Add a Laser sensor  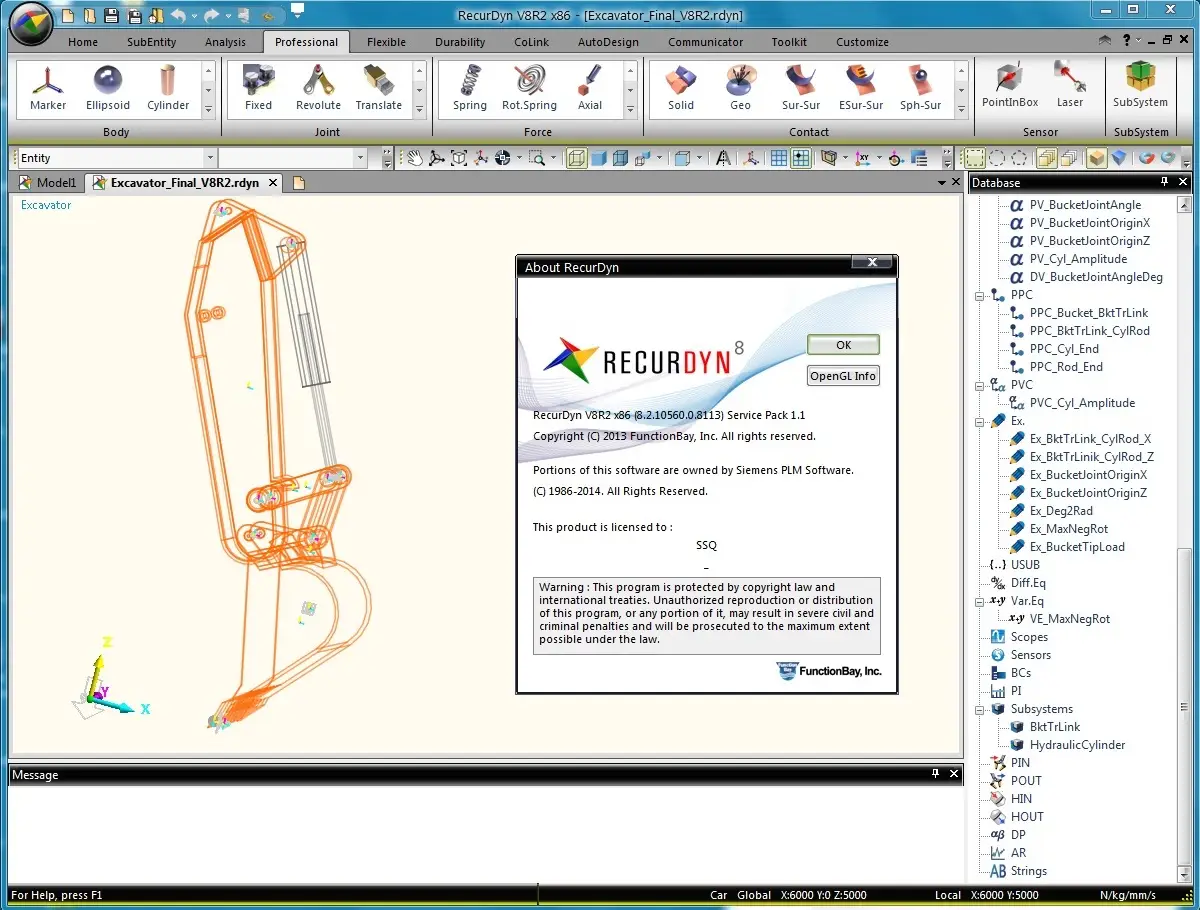tap(1069, 87)
